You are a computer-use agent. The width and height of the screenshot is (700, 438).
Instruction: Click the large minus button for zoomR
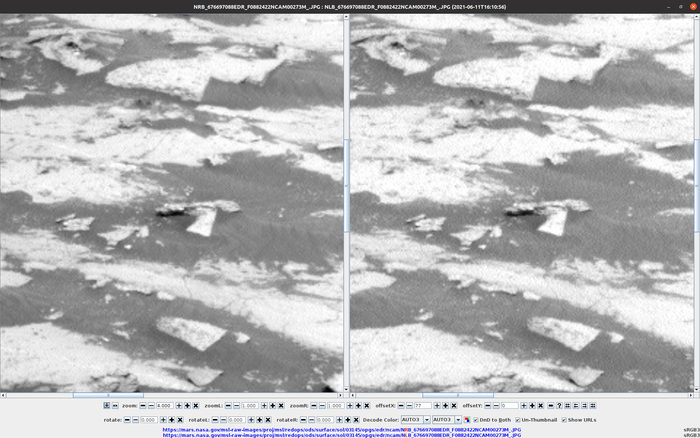click(x=314, y=406)
